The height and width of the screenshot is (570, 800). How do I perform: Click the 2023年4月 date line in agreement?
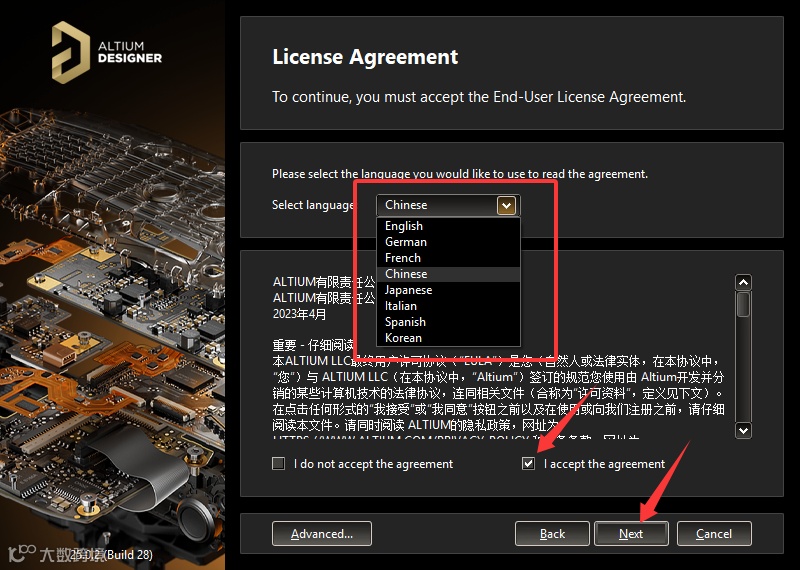tap(299, 314)
